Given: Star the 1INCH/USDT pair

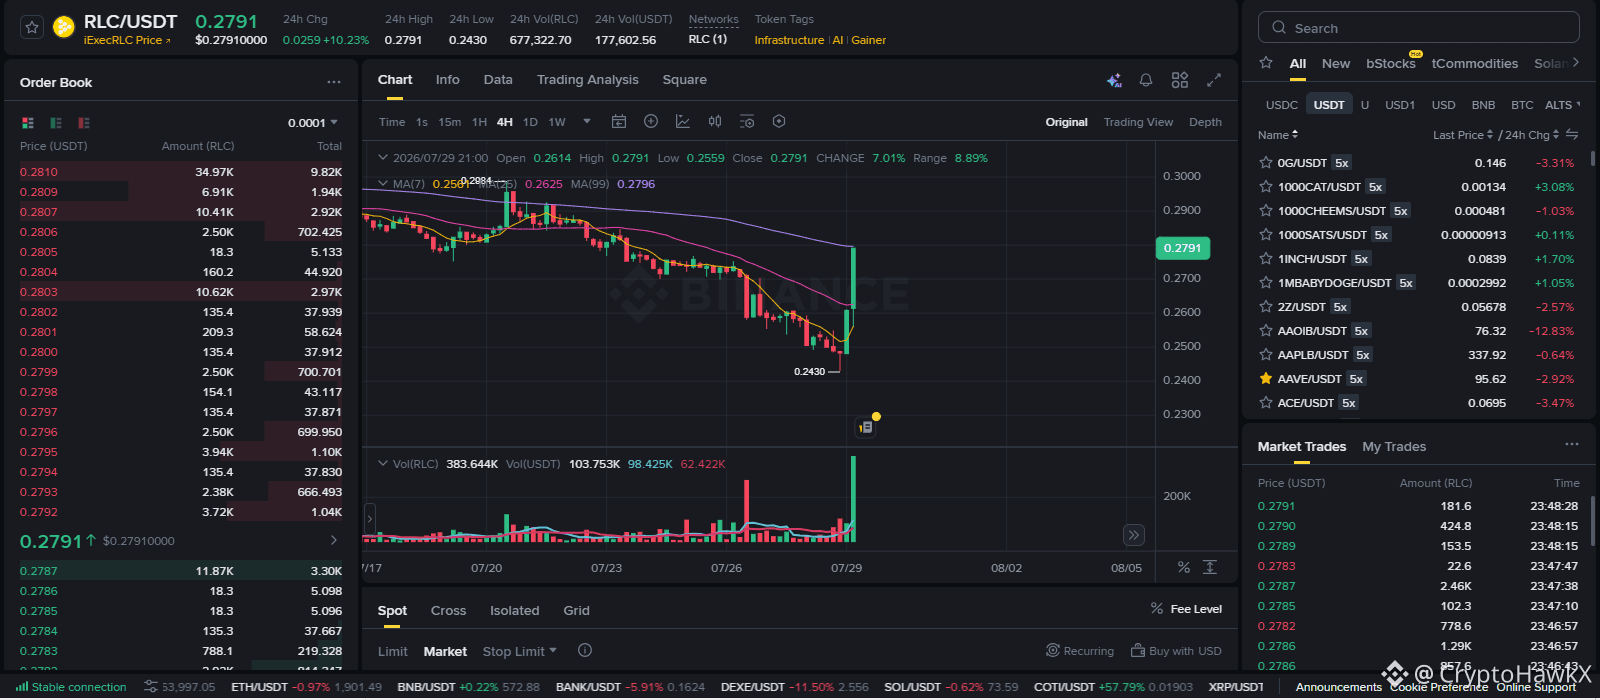Looking at the screenshot, I should pos(1266,258).
